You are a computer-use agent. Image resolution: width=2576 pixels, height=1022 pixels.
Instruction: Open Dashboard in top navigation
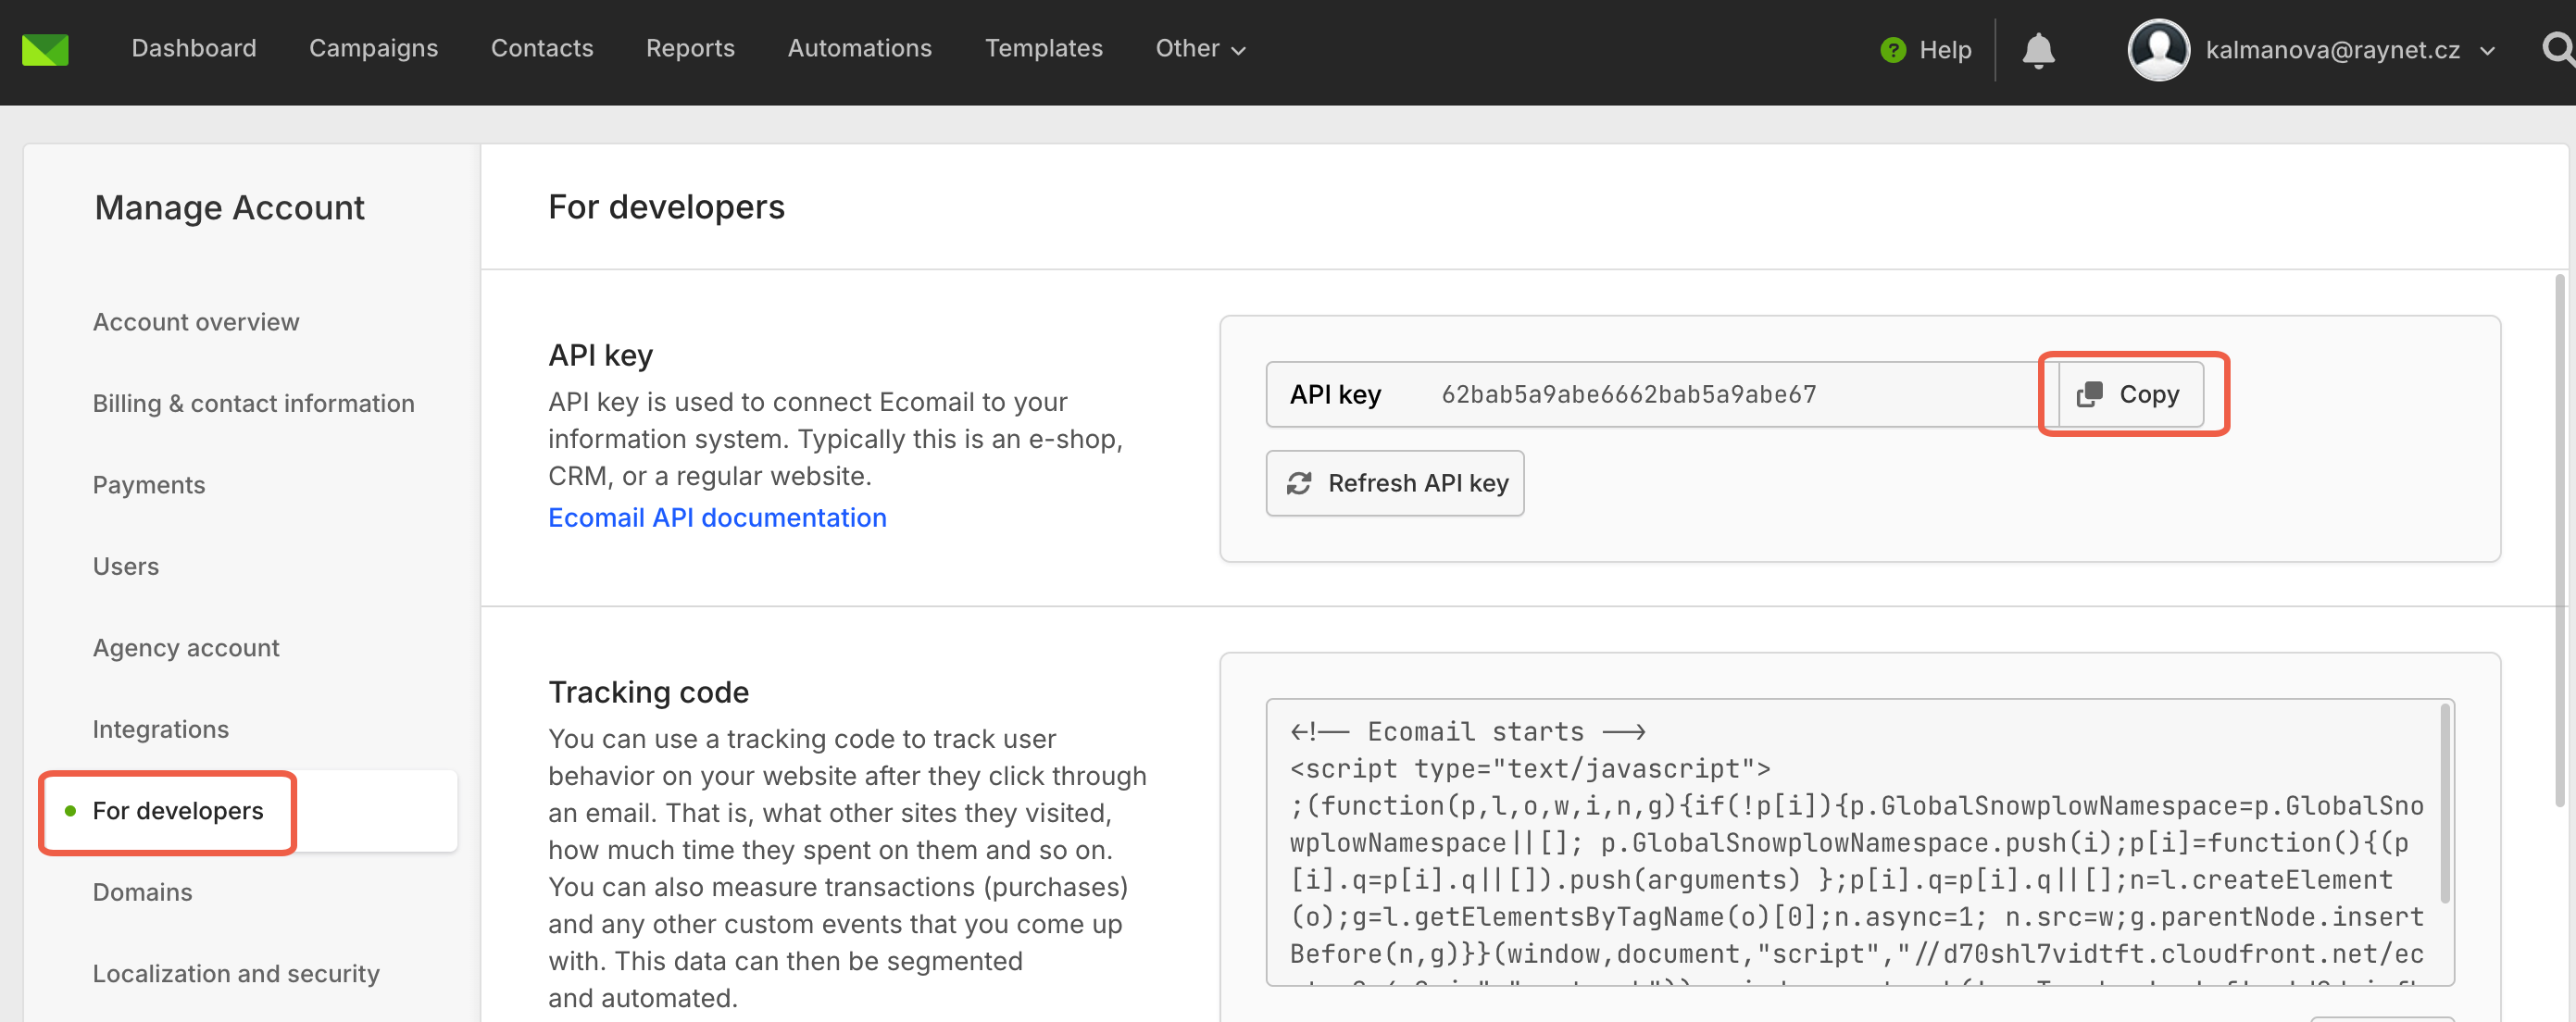194,48
